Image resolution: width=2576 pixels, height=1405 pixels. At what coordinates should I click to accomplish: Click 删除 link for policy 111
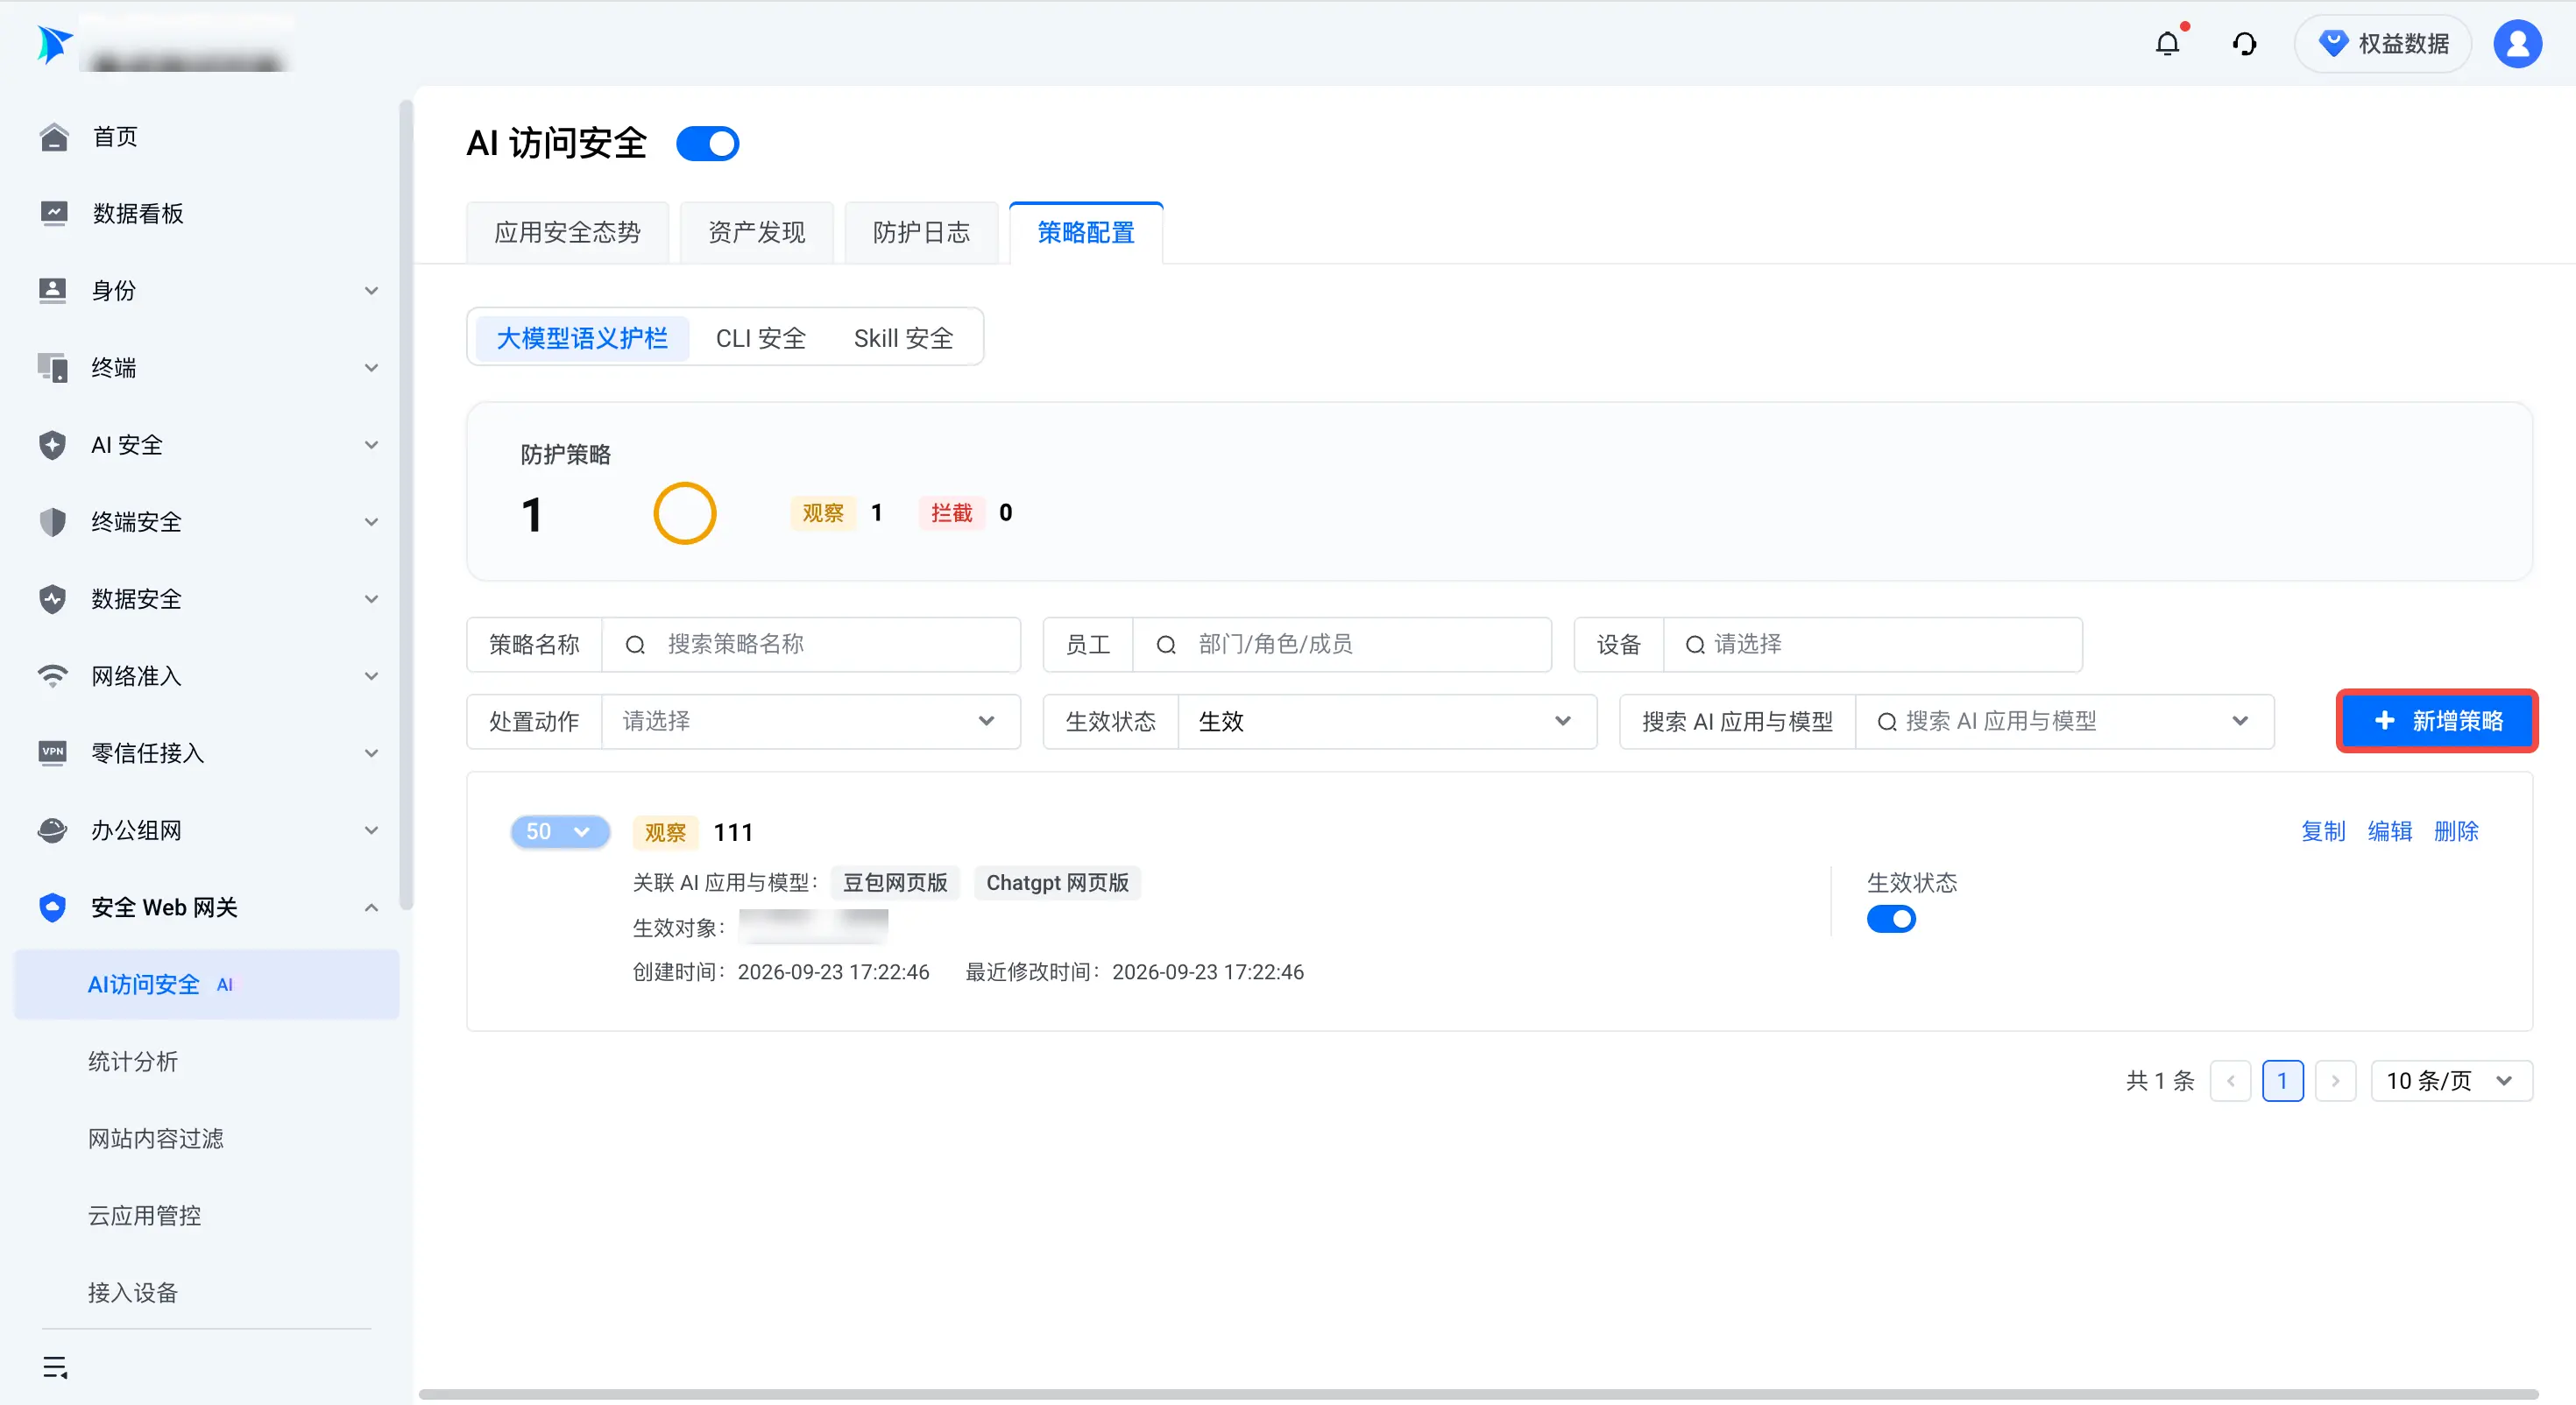tap(2456, 831)
